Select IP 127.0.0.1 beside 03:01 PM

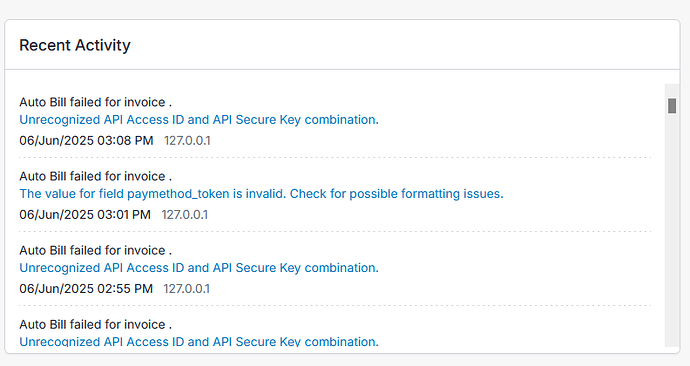click(185, 215)
